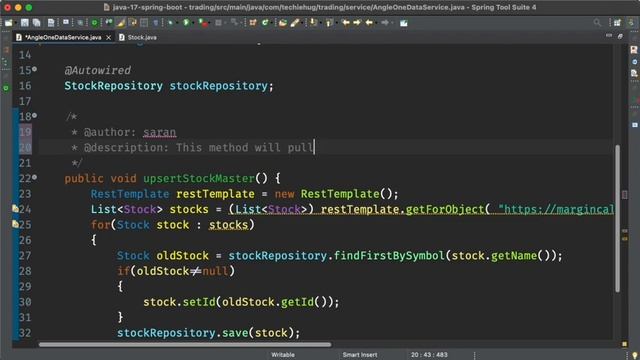Click the Debug bug toolbar icon
Image resolution: width=640 pixels, height=360 pixels.
point(170,23)
